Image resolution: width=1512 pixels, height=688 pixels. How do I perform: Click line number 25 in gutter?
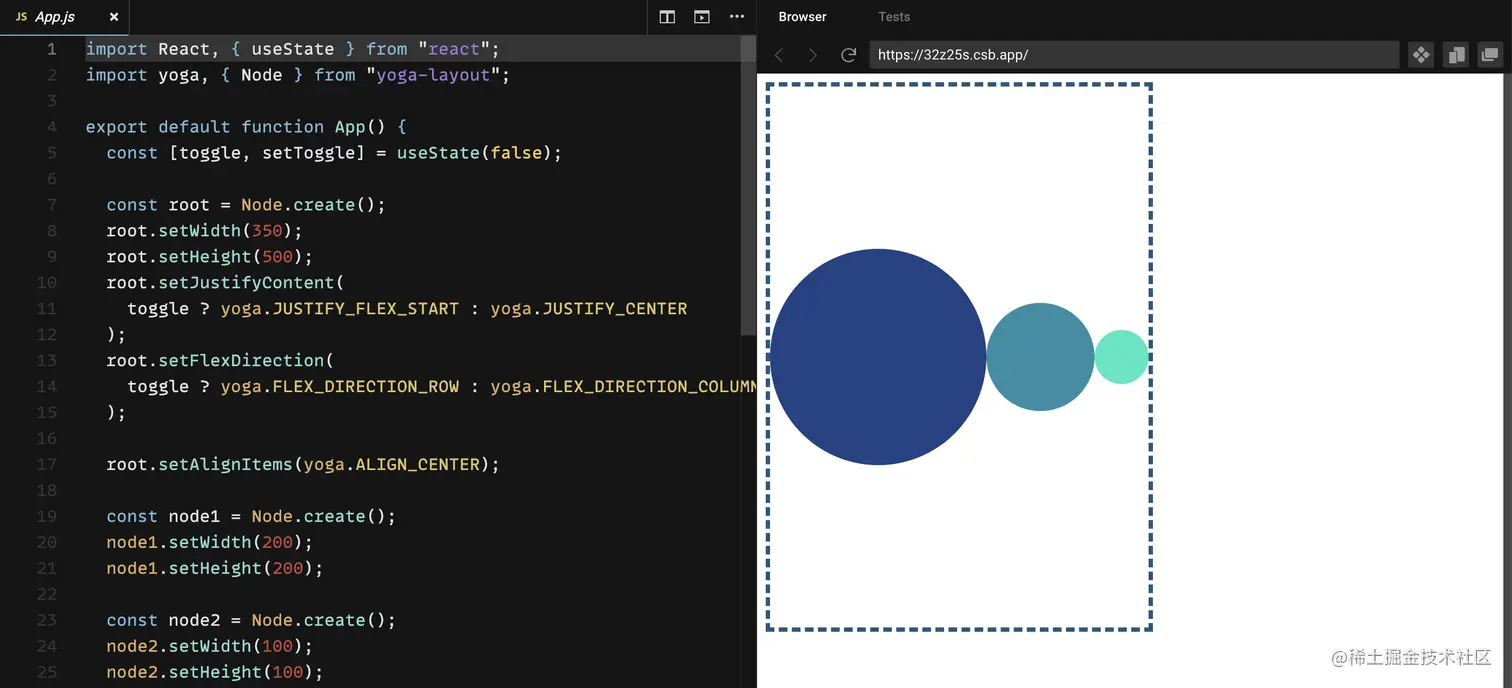[x=47, y=672]
